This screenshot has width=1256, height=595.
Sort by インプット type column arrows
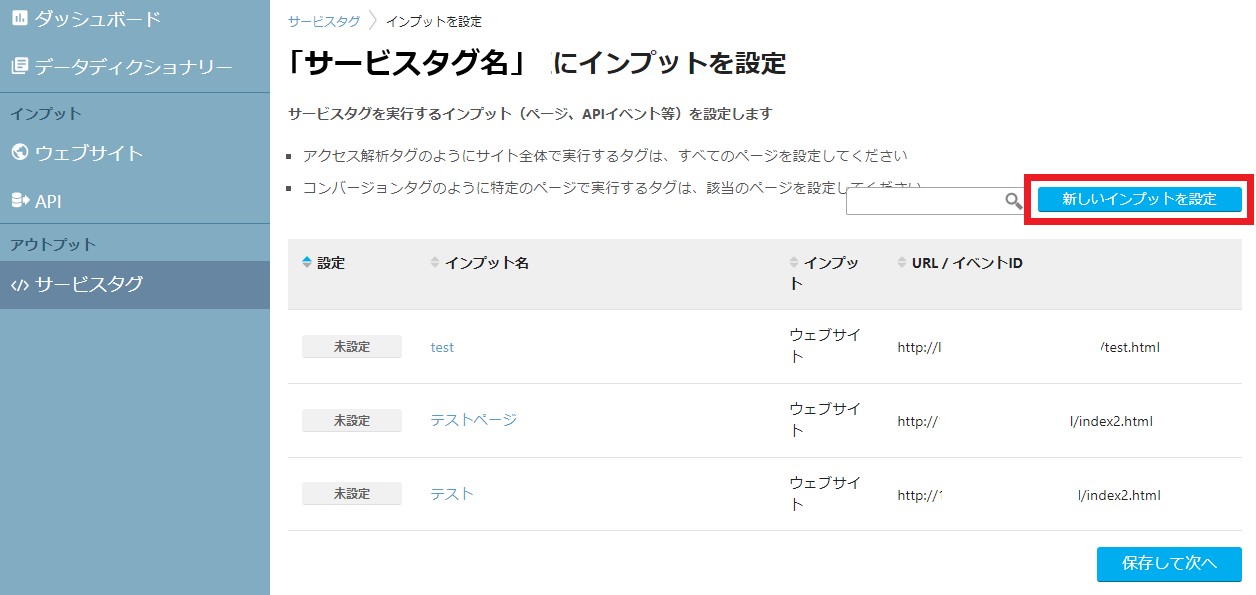click(x=795, y=262)
